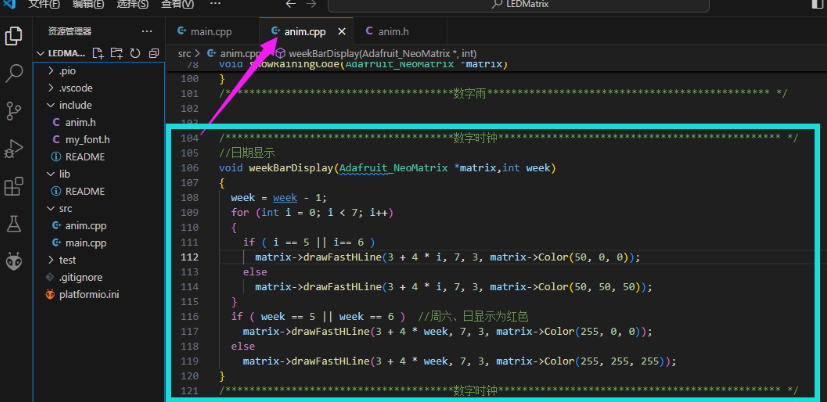The height and width of the screenshot is (402, 827).
Task: Click the navigate forward arrow in title bar
Action: click(x=311, y=4)
